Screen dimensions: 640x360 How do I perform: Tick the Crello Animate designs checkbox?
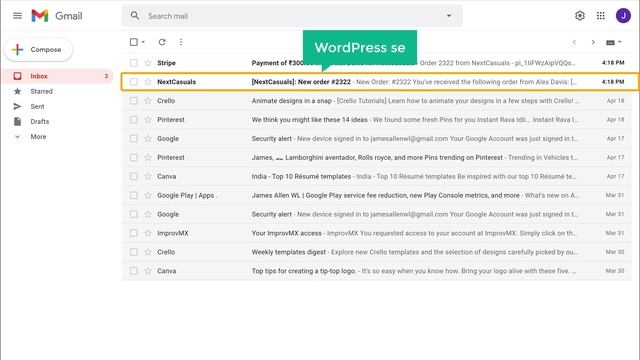(x=133, y=100)
